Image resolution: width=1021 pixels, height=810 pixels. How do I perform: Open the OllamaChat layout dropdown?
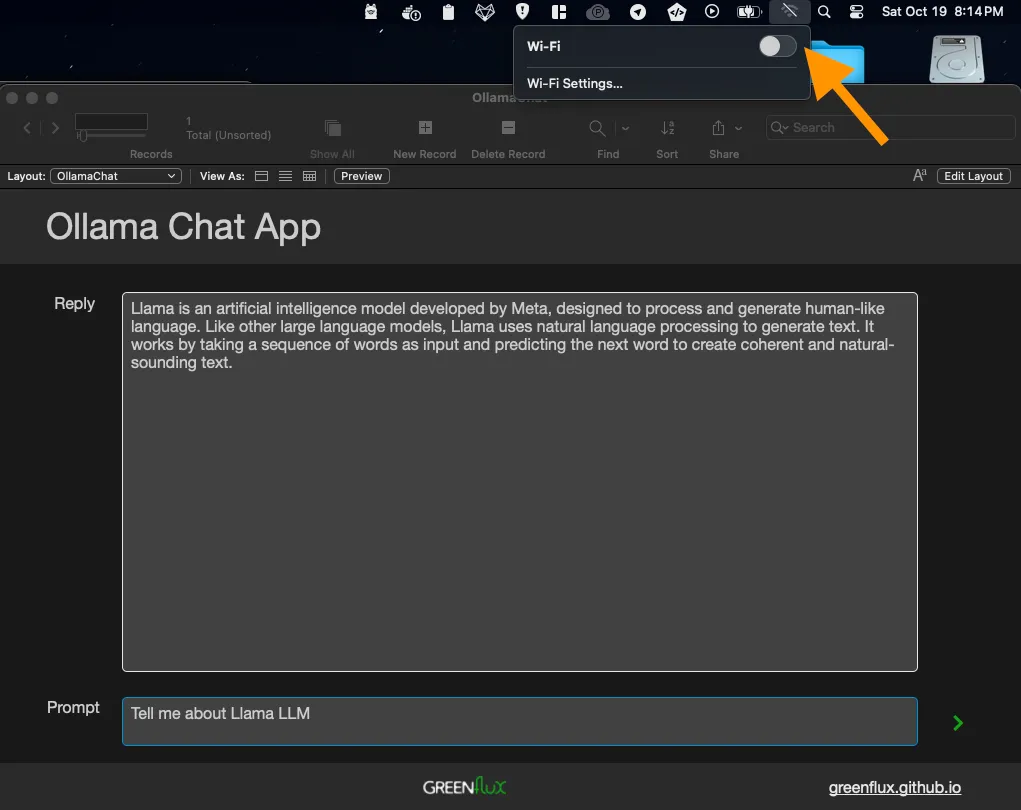pyautogui.click(x=116, y=176)
